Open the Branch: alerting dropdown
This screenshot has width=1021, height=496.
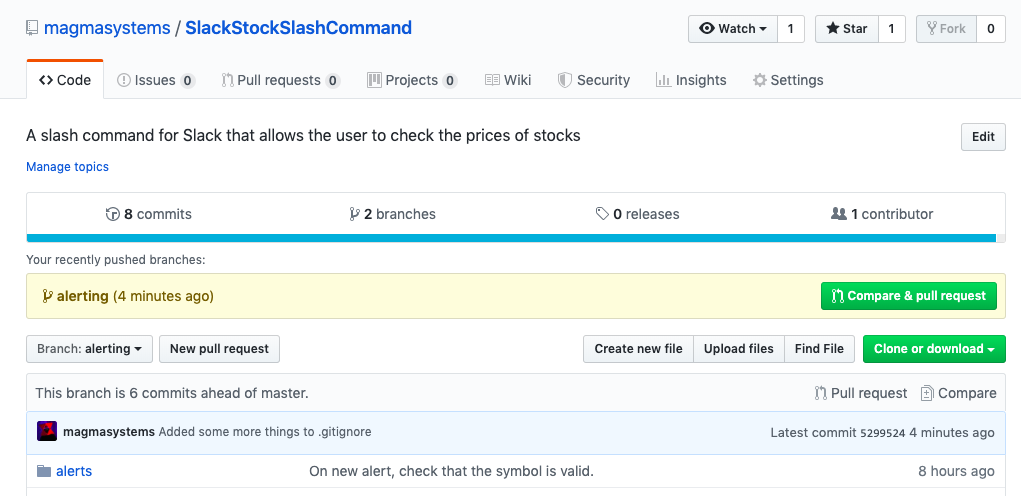(89, 349)
